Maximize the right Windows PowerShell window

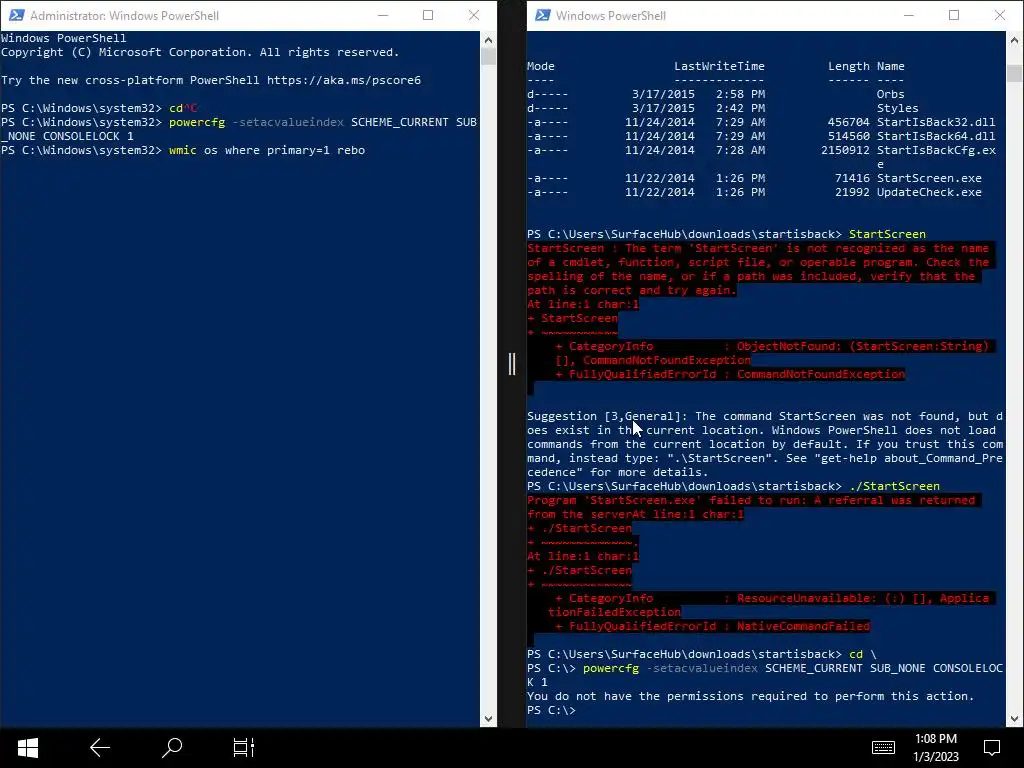point(954,15)
